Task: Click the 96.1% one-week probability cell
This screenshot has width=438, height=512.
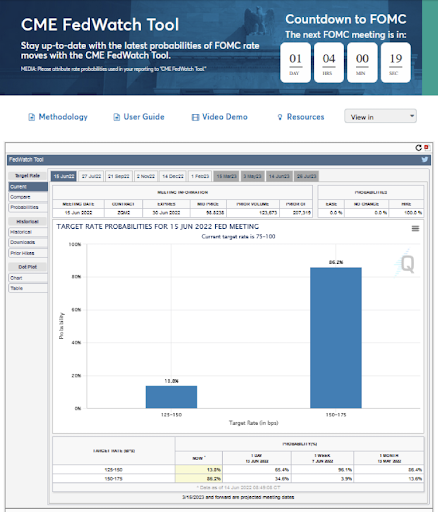Action: click(x=323, y=469)
